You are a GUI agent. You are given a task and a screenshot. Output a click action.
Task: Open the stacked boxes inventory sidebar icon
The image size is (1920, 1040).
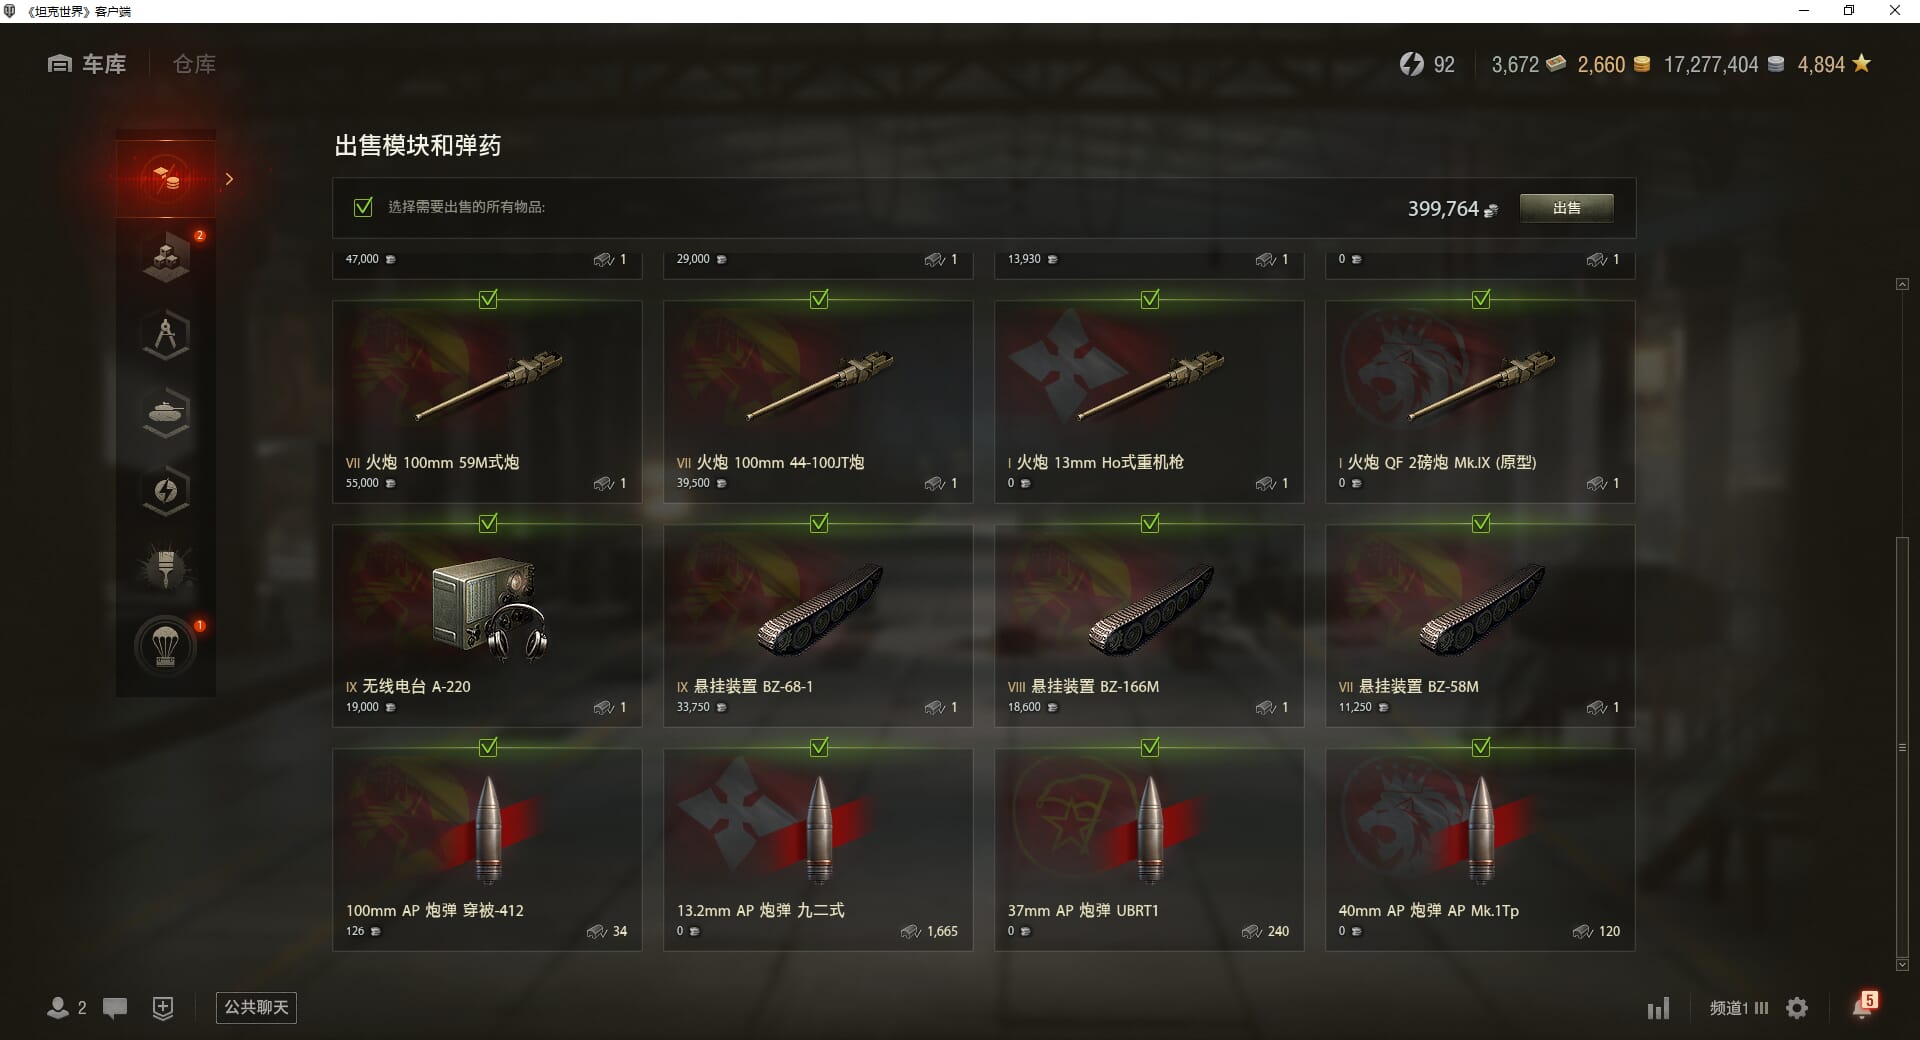[166, 257]
